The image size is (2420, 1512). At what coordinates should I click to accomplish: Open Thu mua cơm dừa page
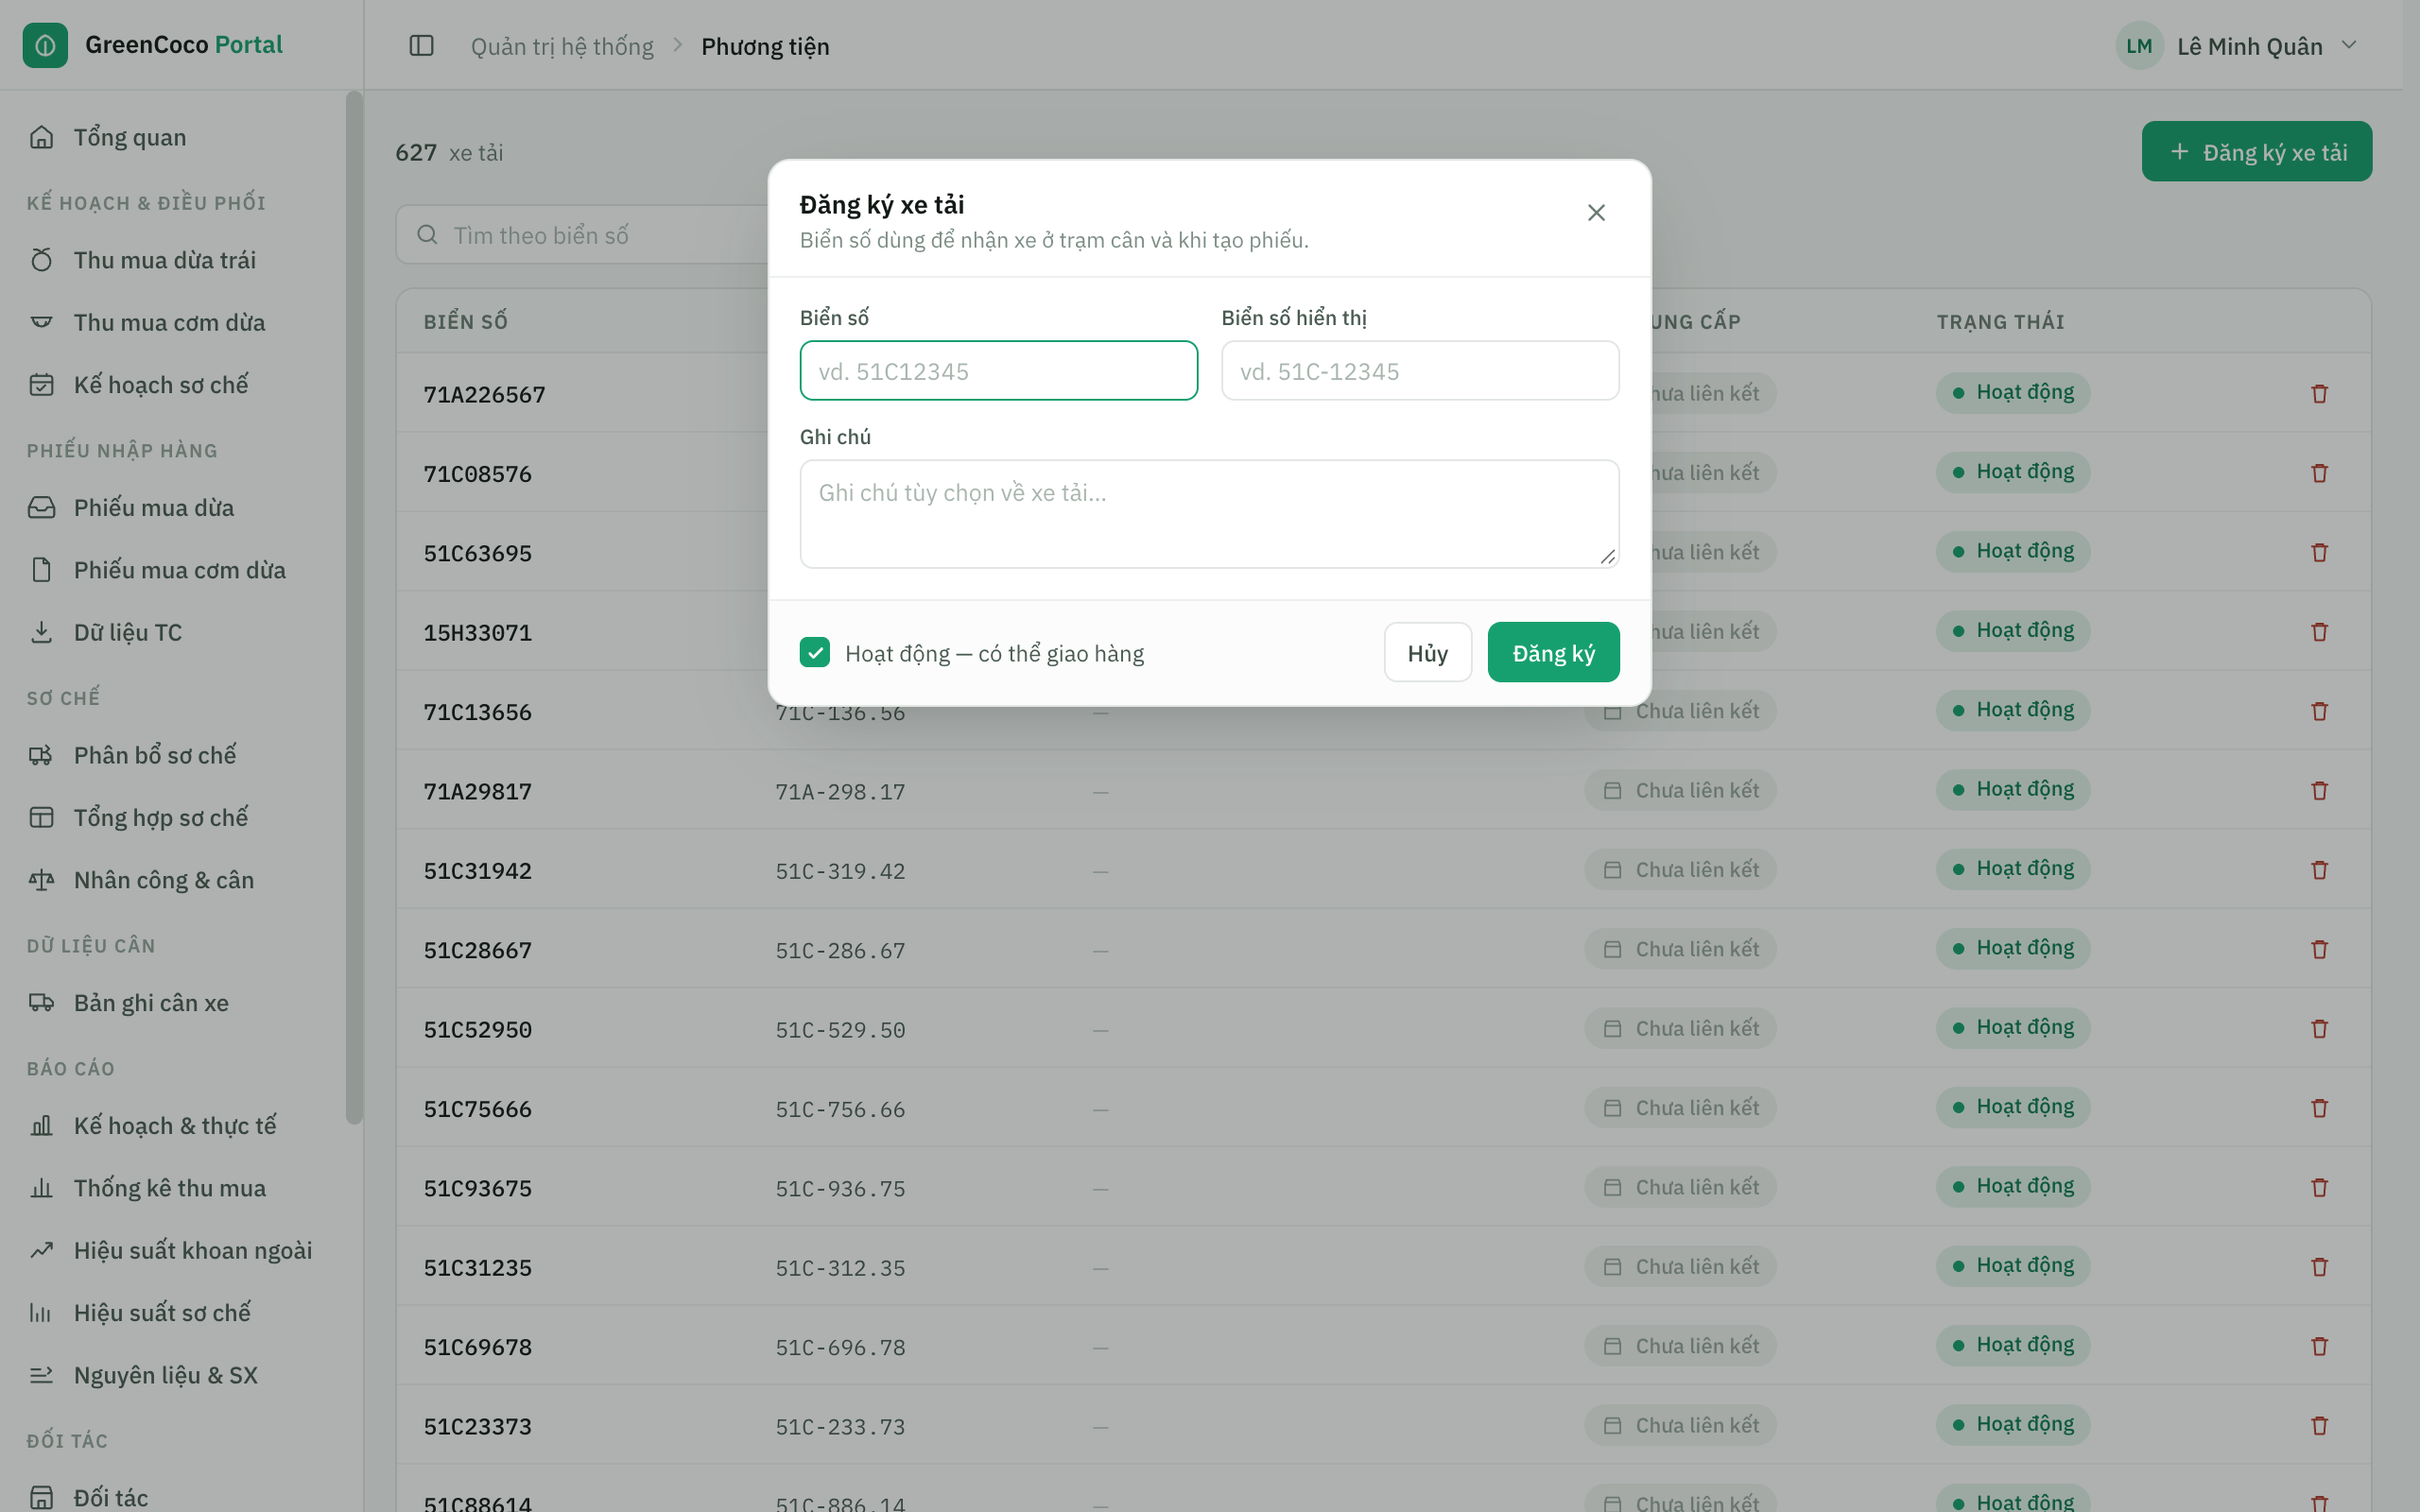[174, 322]
